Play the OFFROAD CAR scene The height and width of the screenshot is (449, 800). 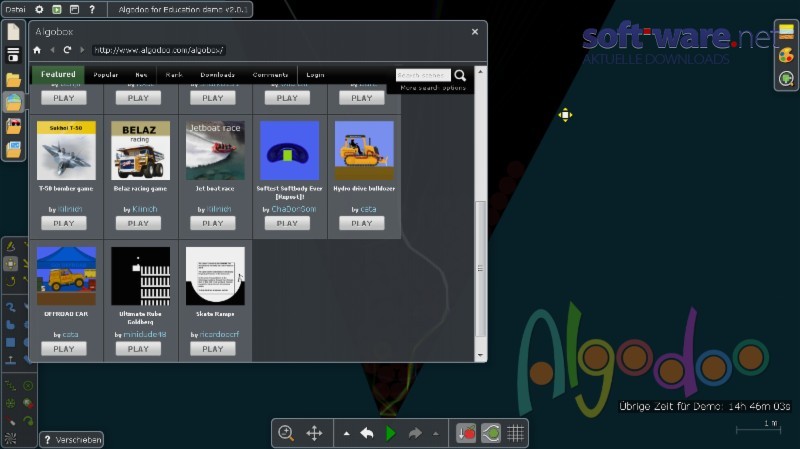pos(64,348)
